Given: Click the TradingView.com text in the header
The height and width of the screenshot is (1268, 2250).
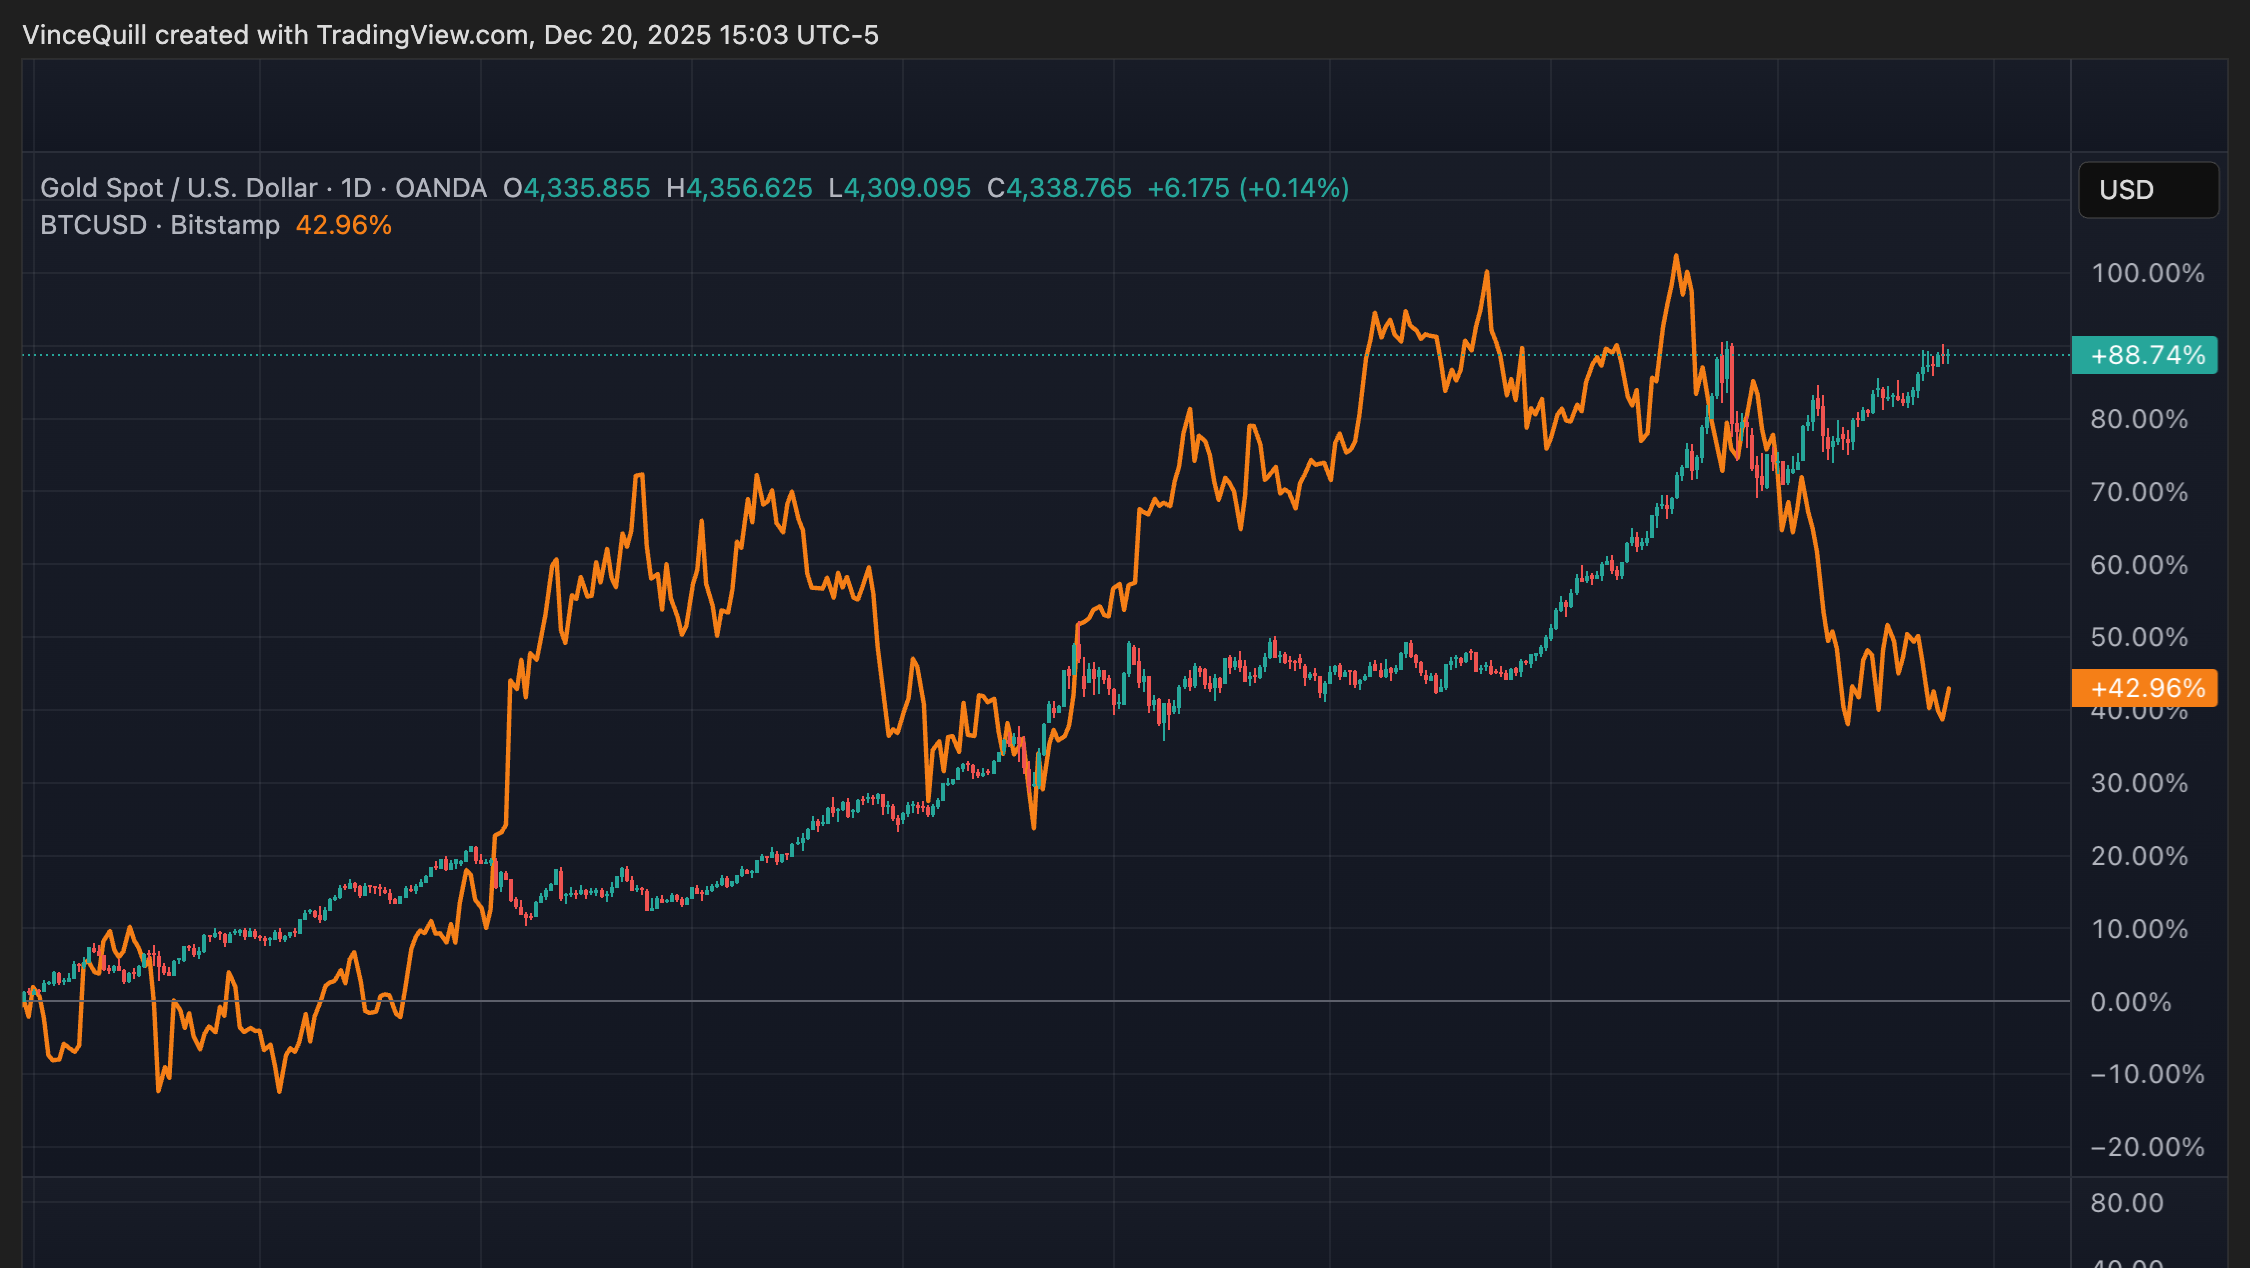Looking at the screenshot, I should click(422, 35).
